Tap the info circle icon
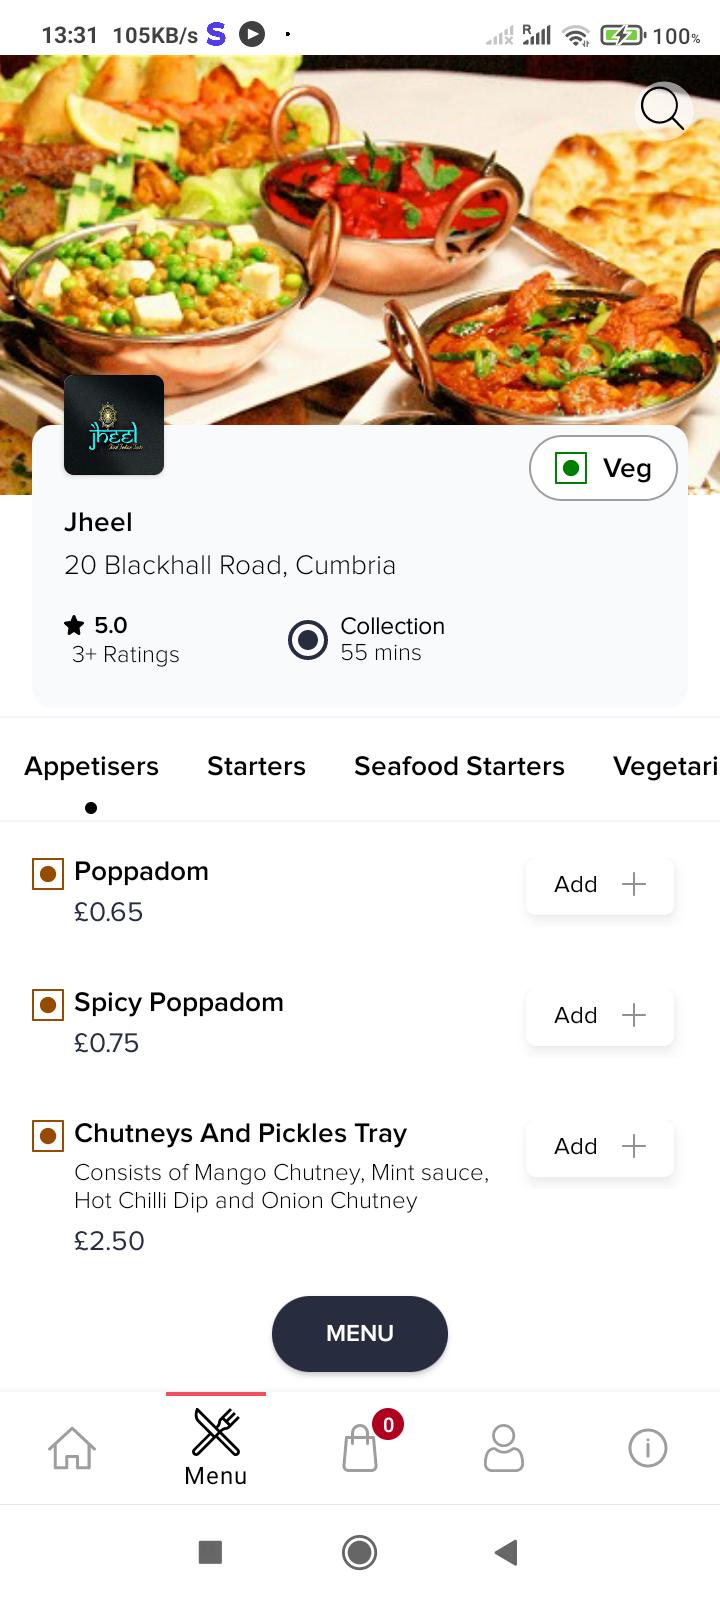The image size is (720, 1600). coord(648,1448)
